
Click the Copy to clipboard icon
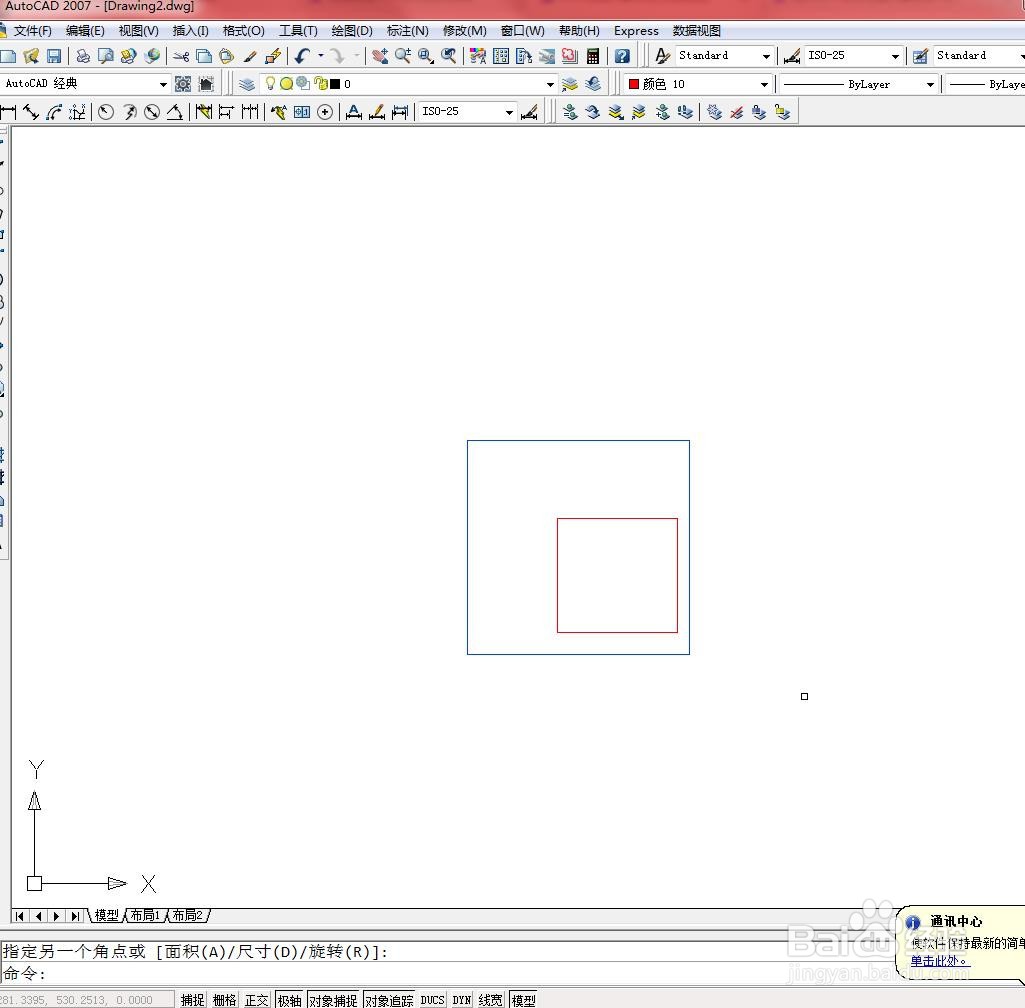tap(204, 56)
